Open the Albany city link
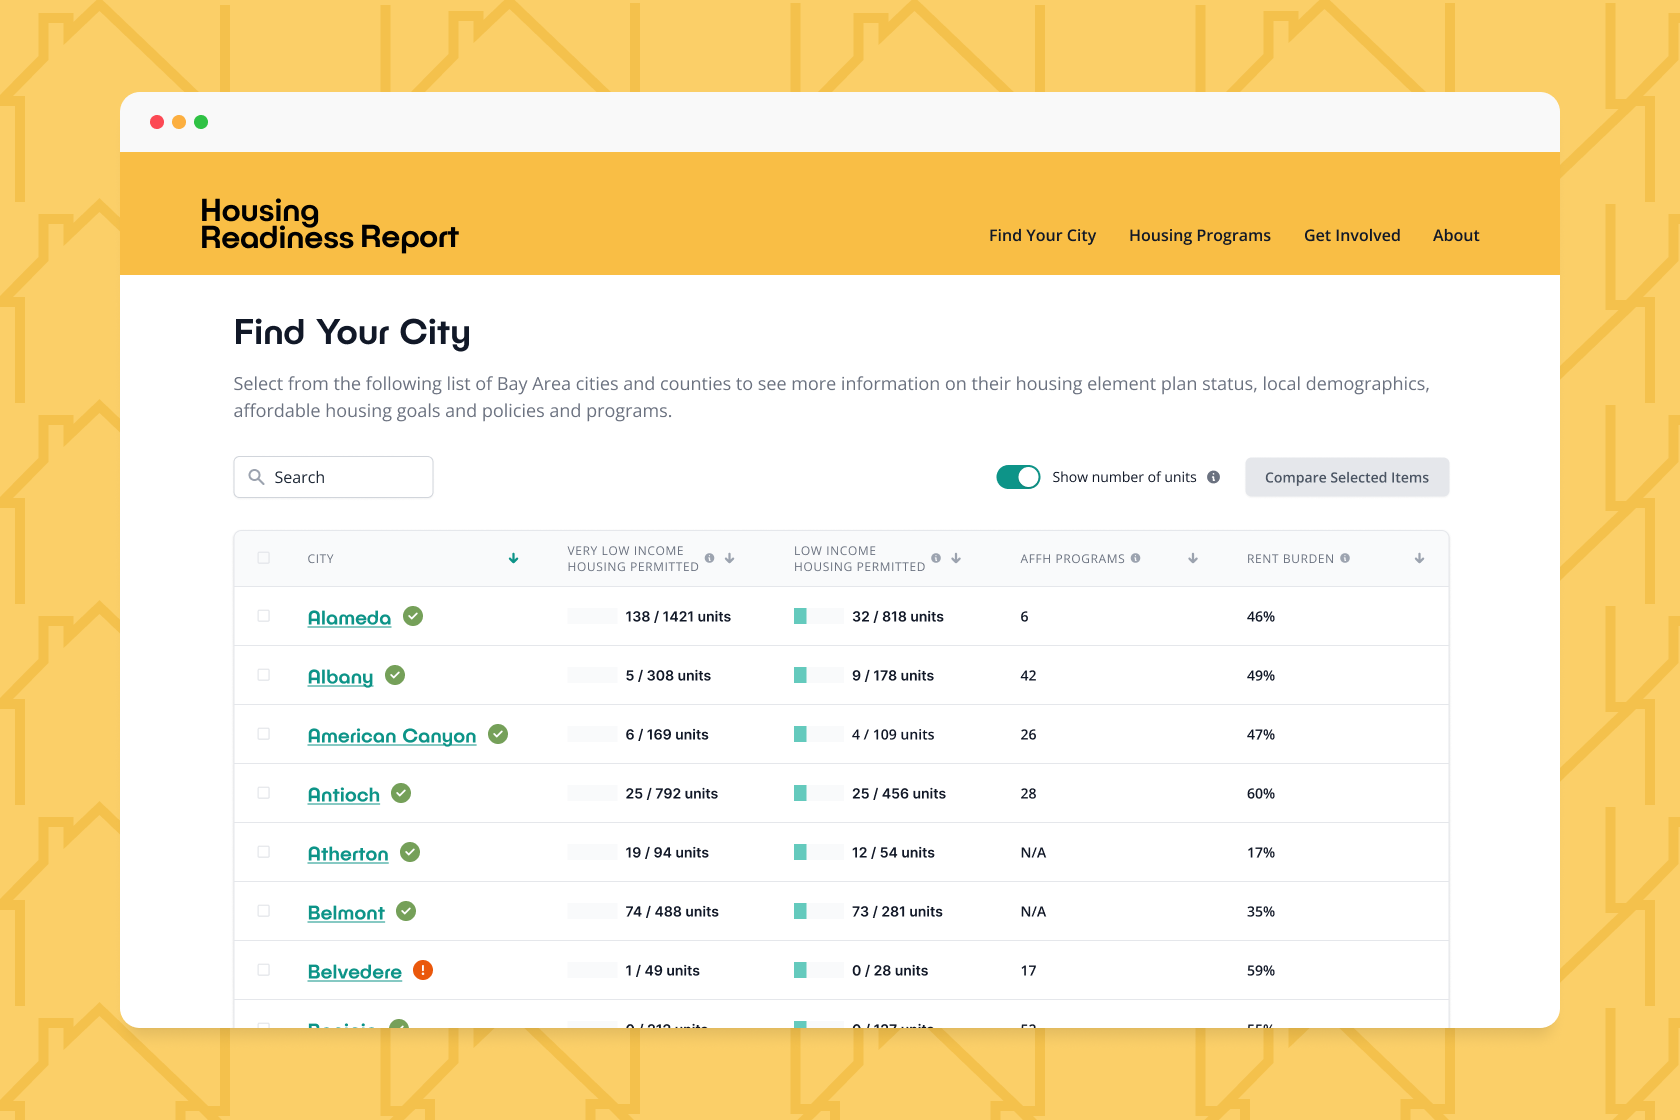Screen dimensions: 1680x1120 coord(340,676)
